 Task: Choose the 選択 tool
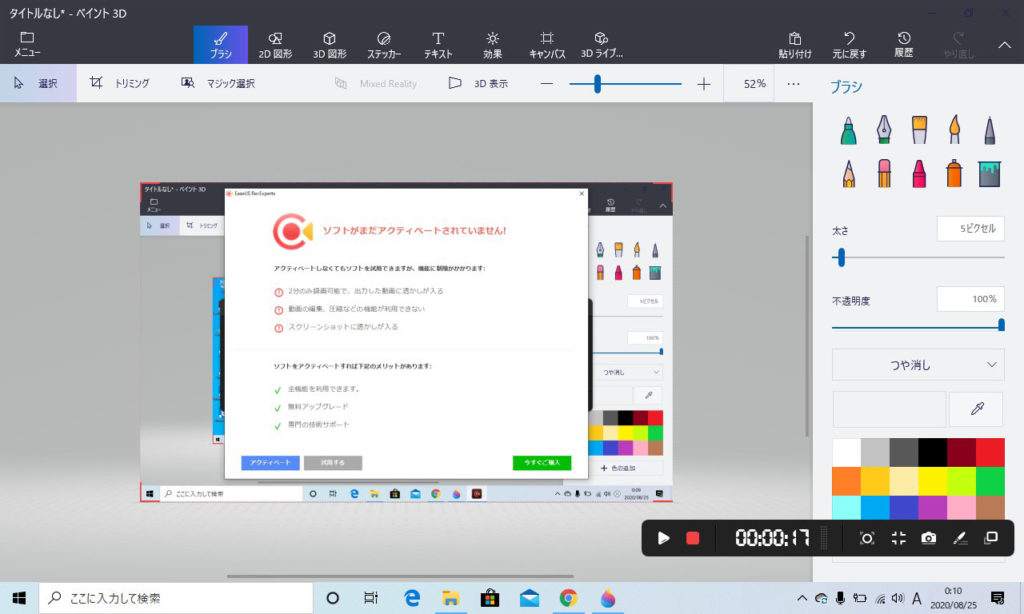click(x=38, y=83)
